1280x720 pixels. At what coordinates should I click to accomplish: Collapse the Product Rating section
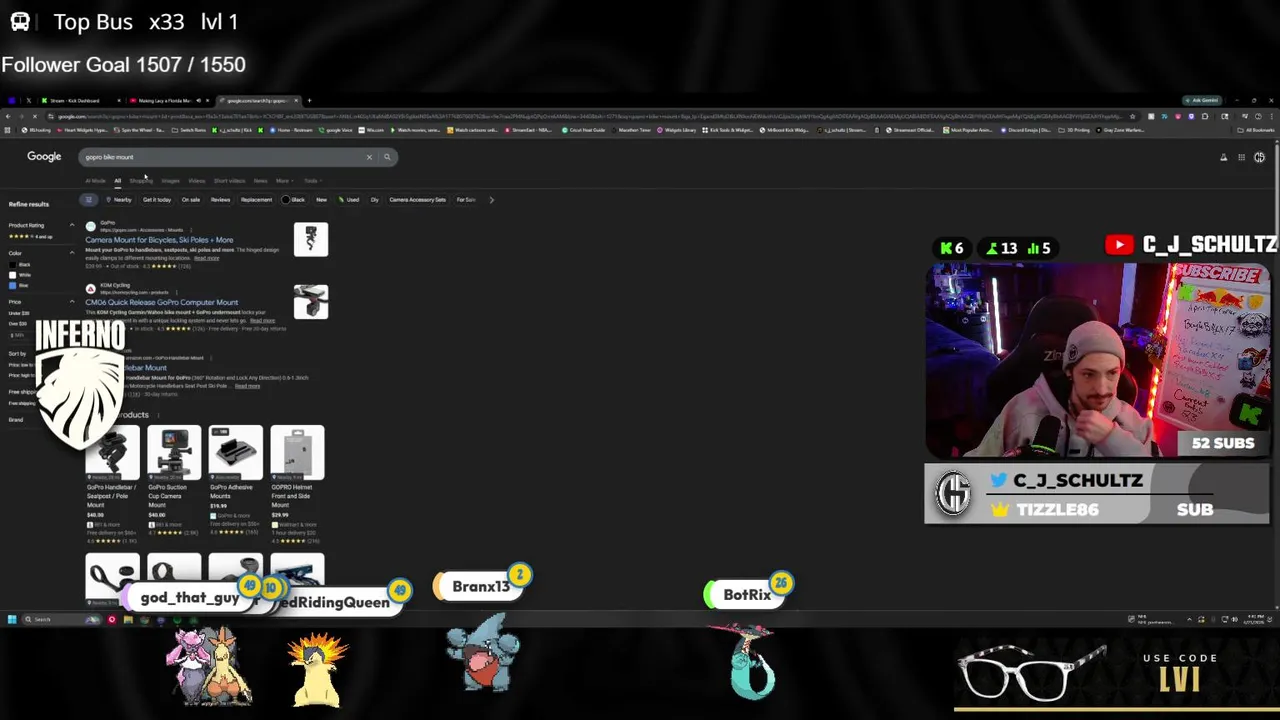[x=72, y=225]
